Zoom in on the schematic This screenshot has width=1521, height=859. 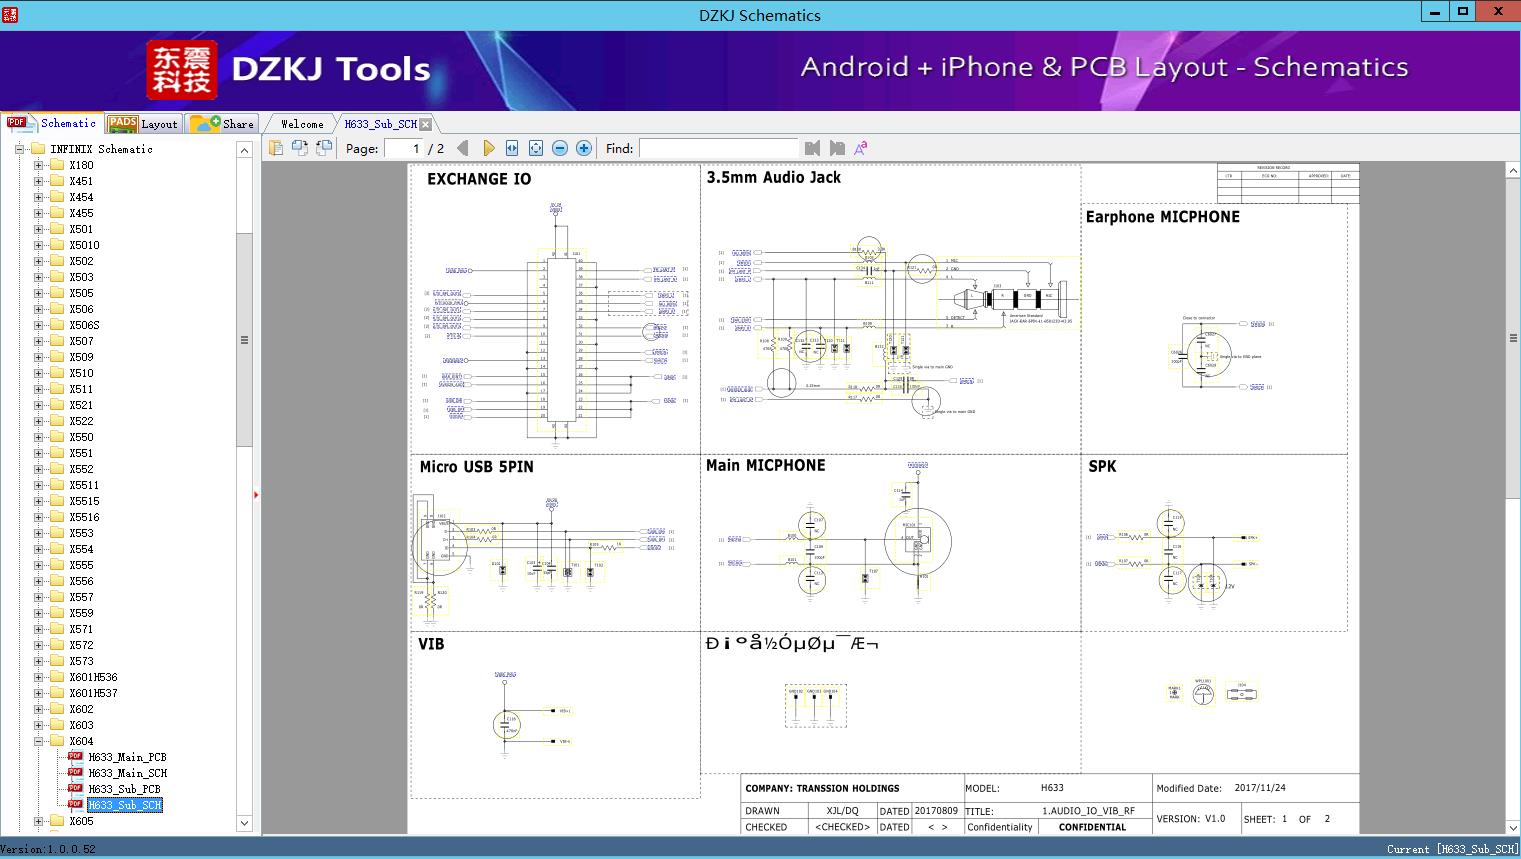pos(584,148)
